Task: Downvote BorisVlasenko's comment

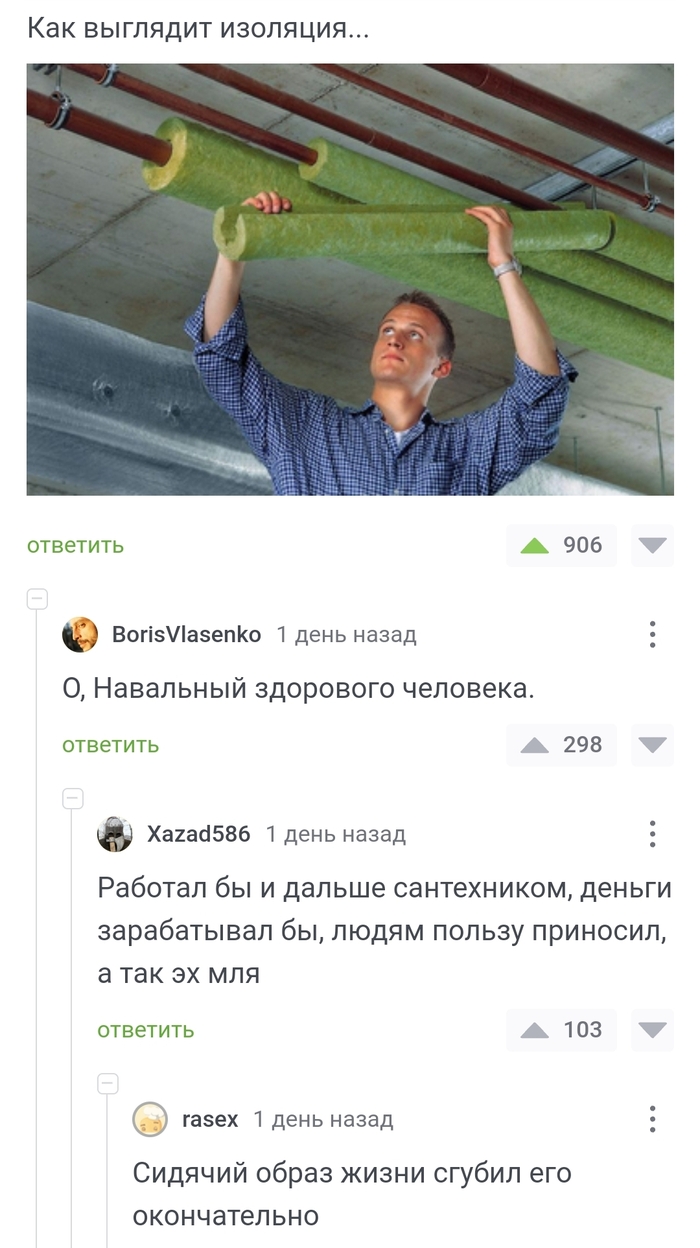Action: click(653, 745)
